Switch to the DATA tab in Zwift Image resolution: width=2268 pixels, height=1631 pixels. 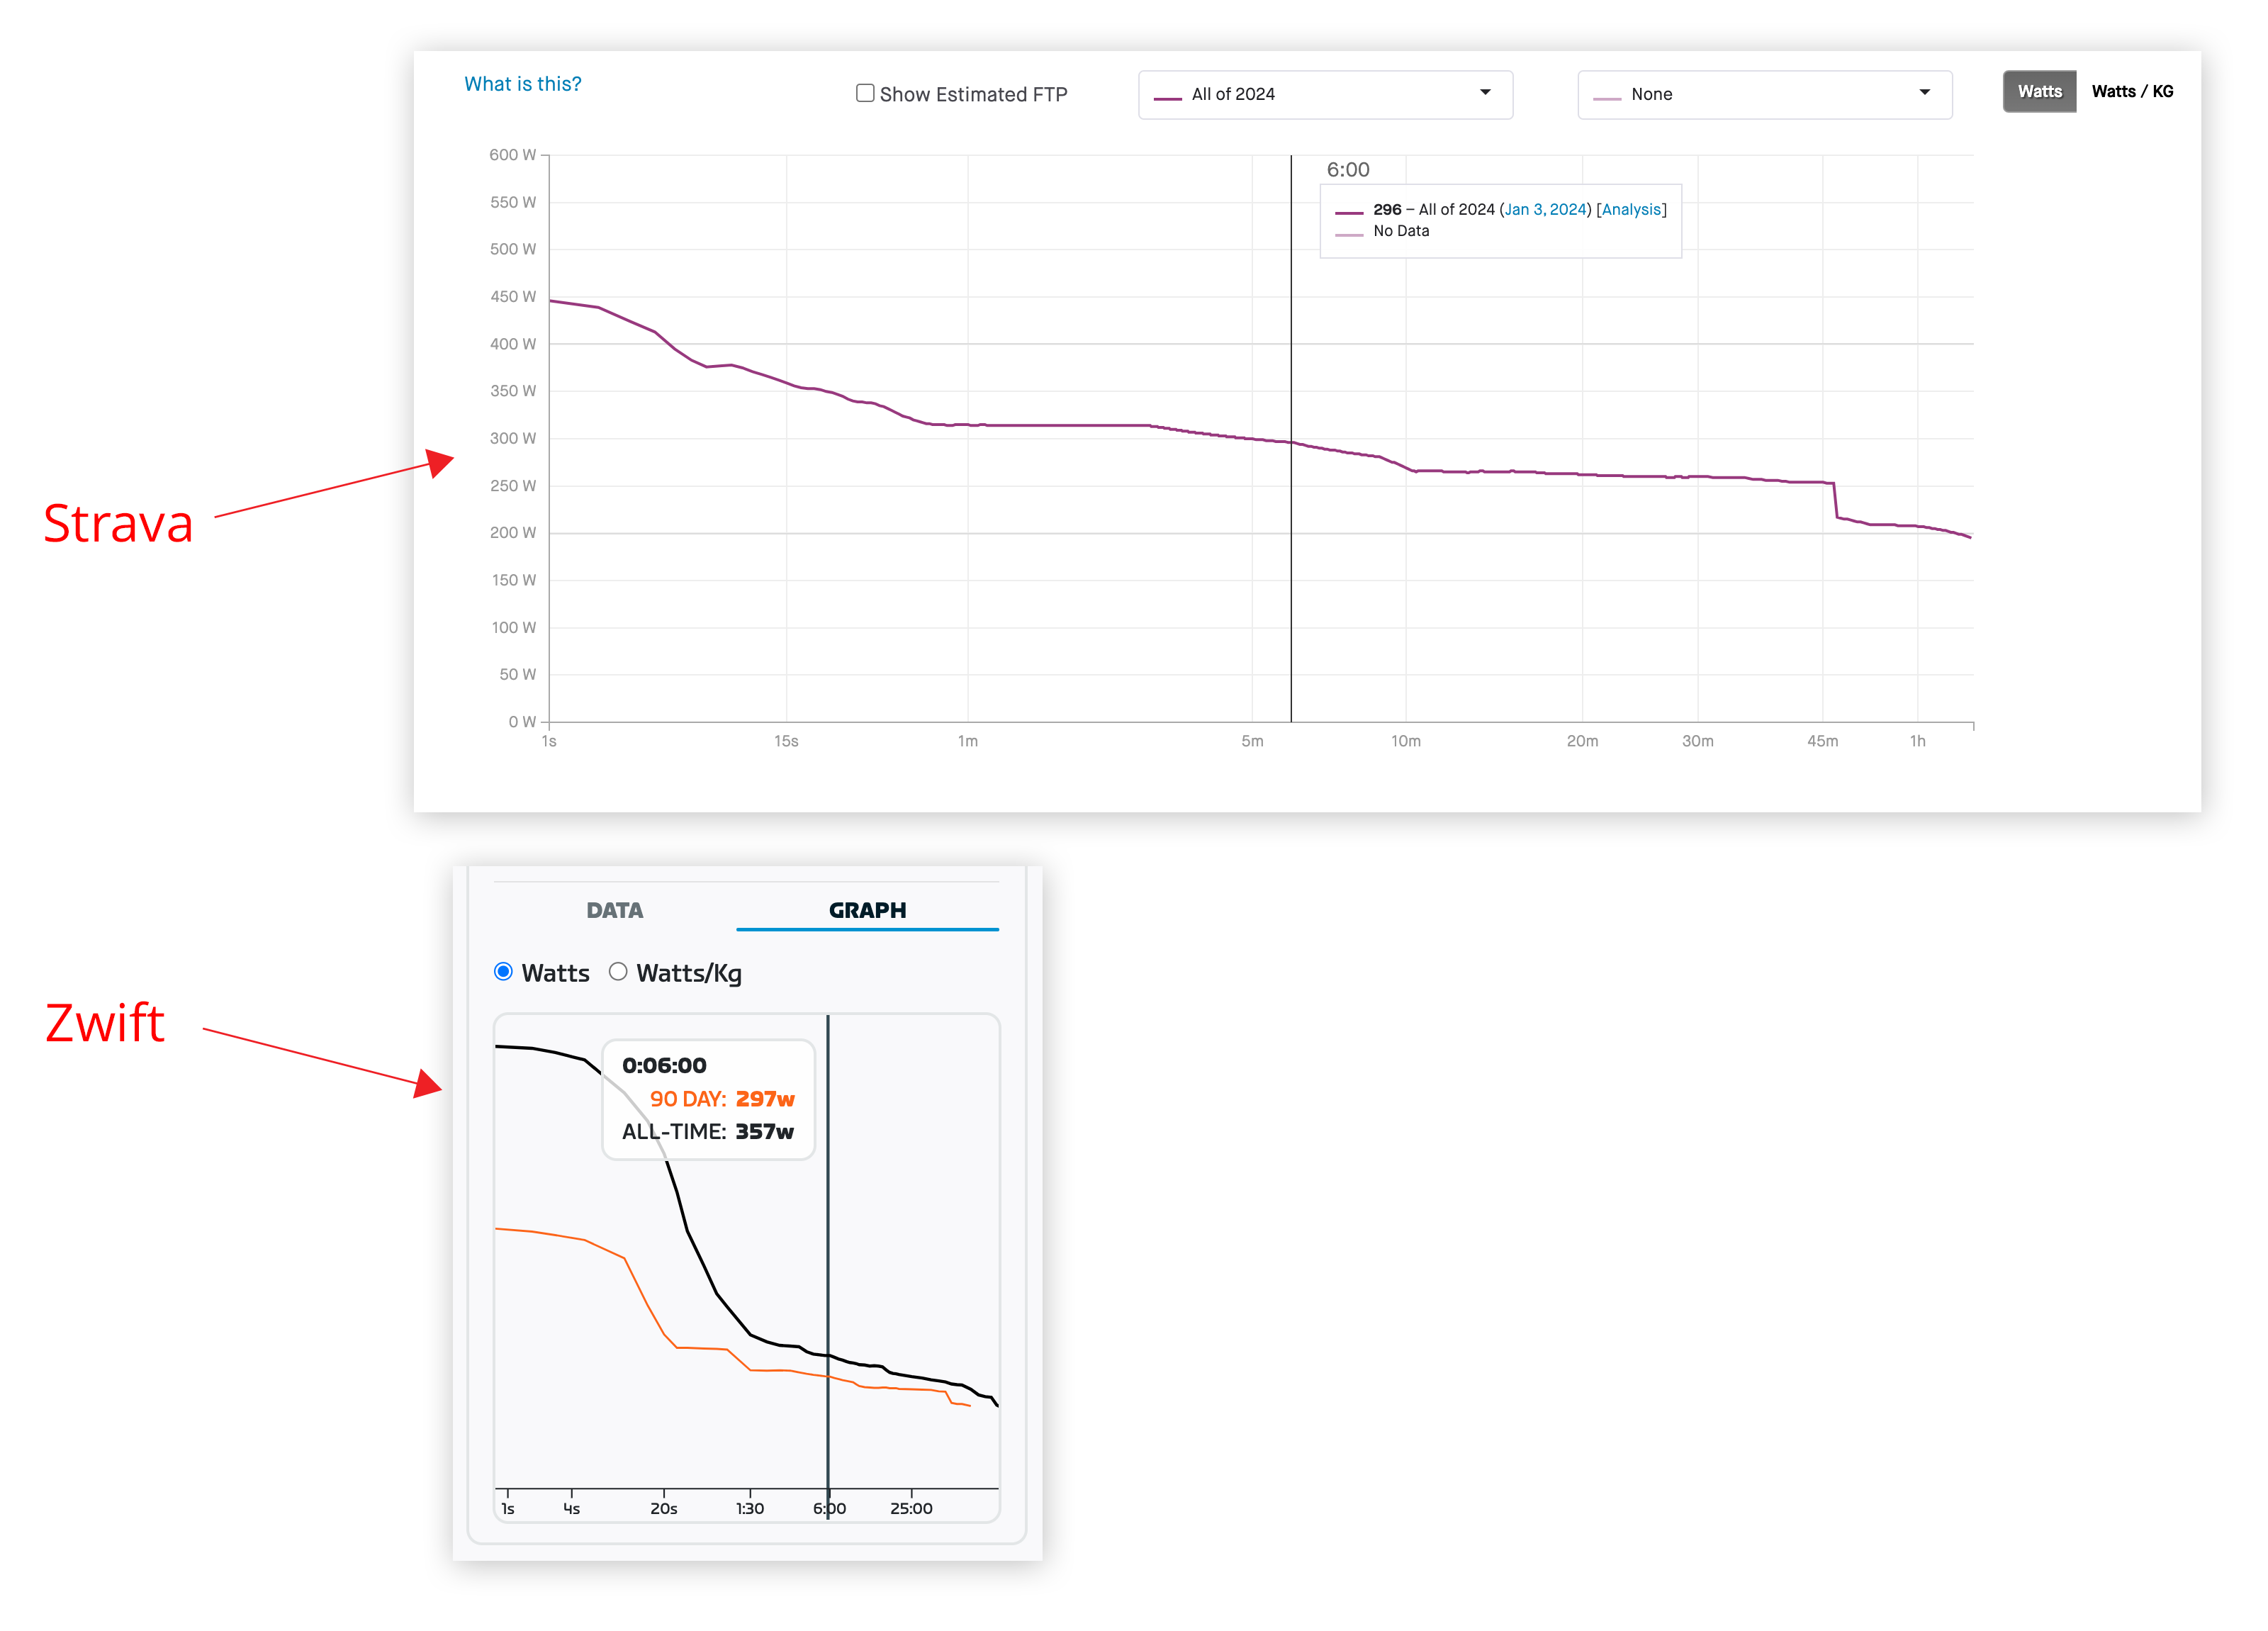point(614,910)
